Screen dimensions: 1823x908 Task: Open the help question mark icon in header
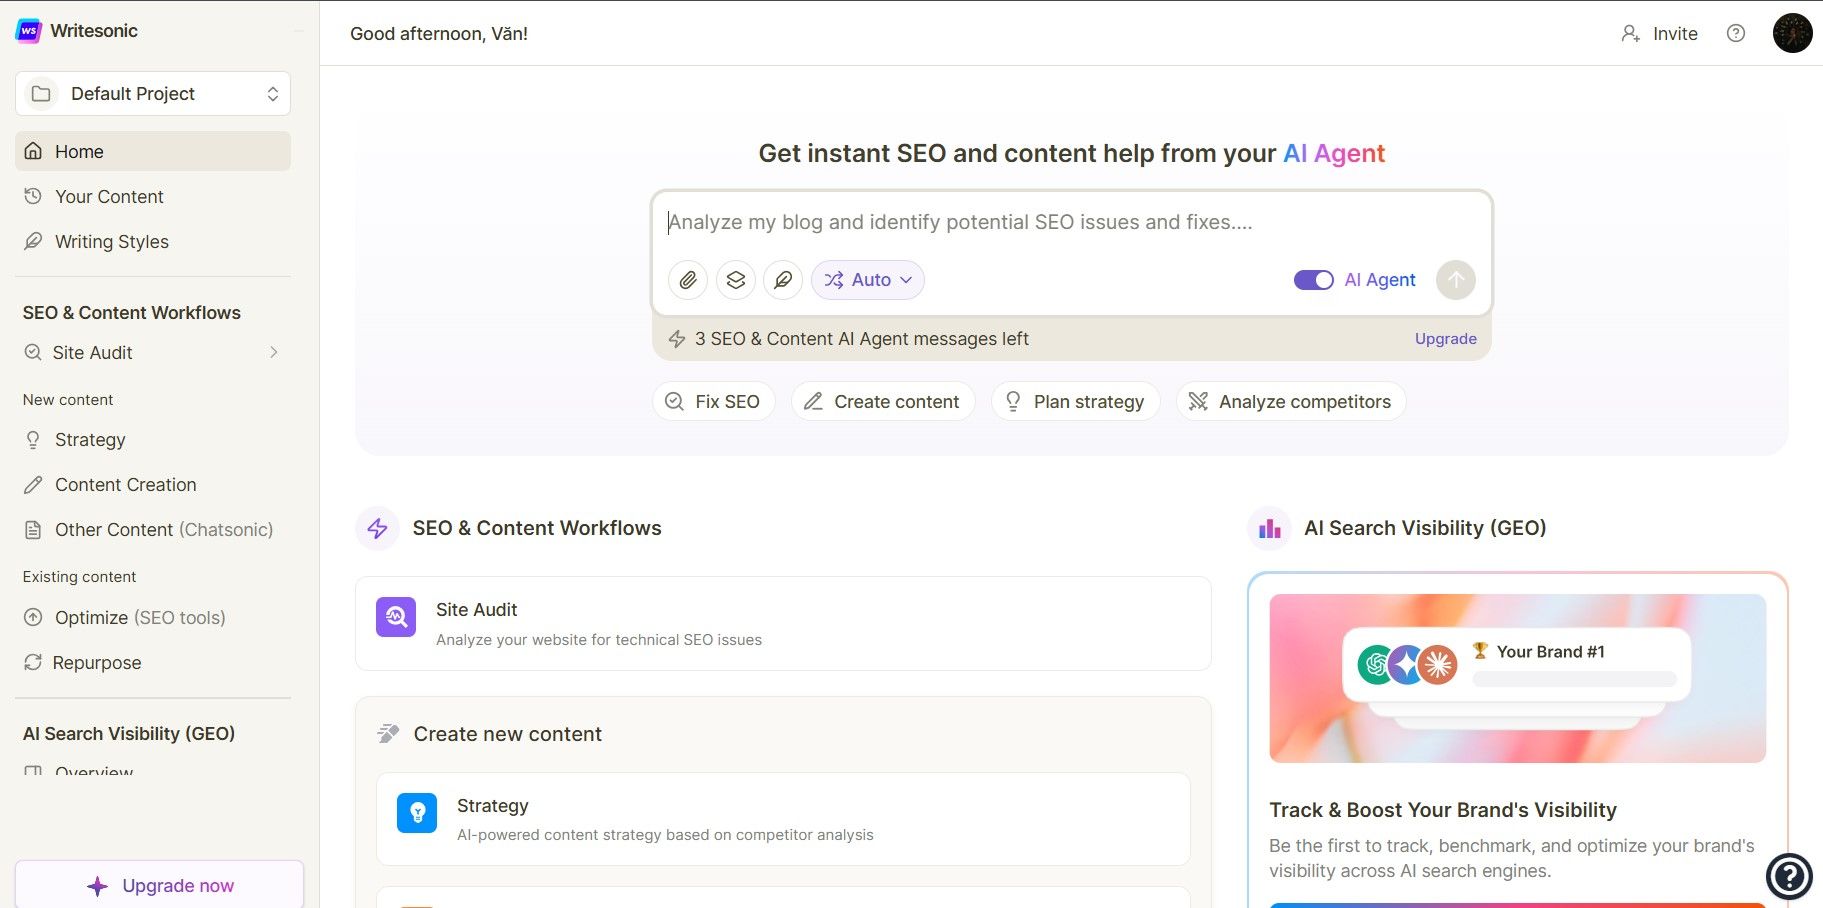click(1736, 33)
